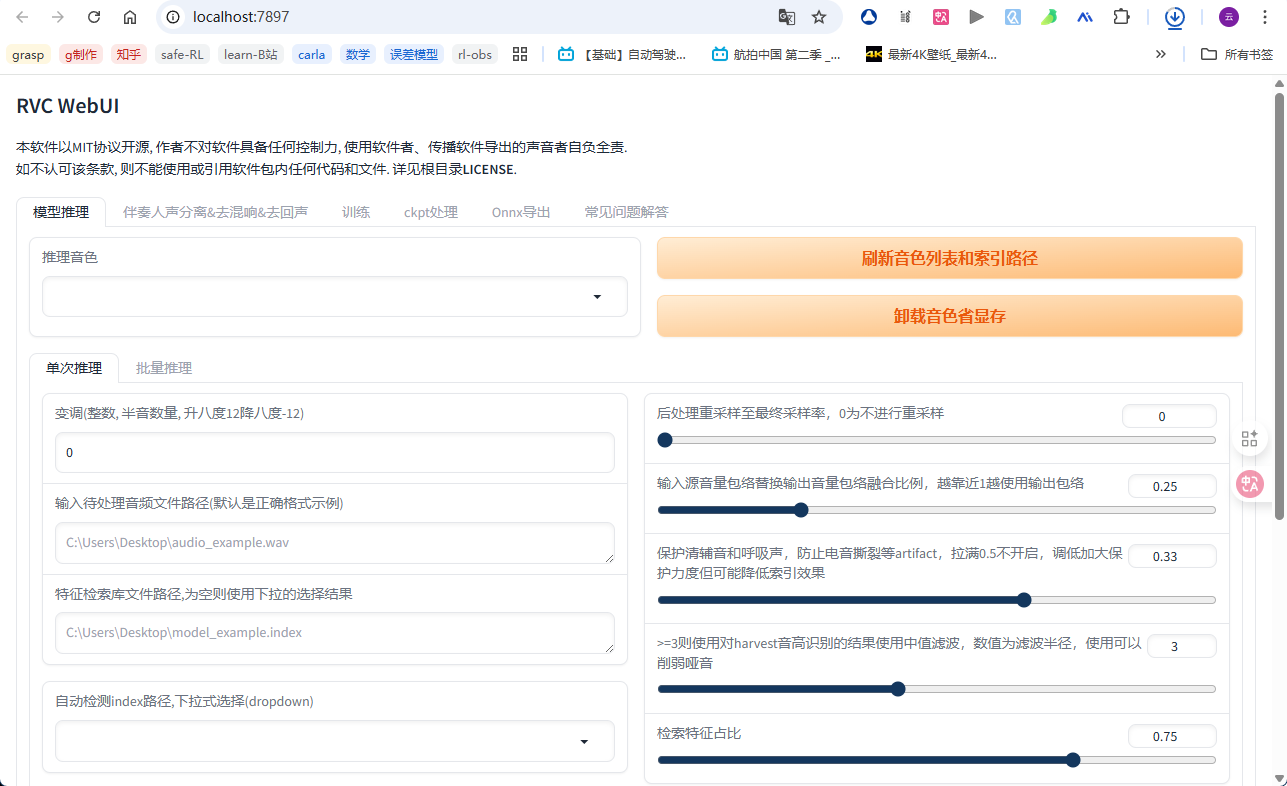Open the light-blue Q extension icon
The width and height of the screenshot is (1287, 786).
point(1013,17)
